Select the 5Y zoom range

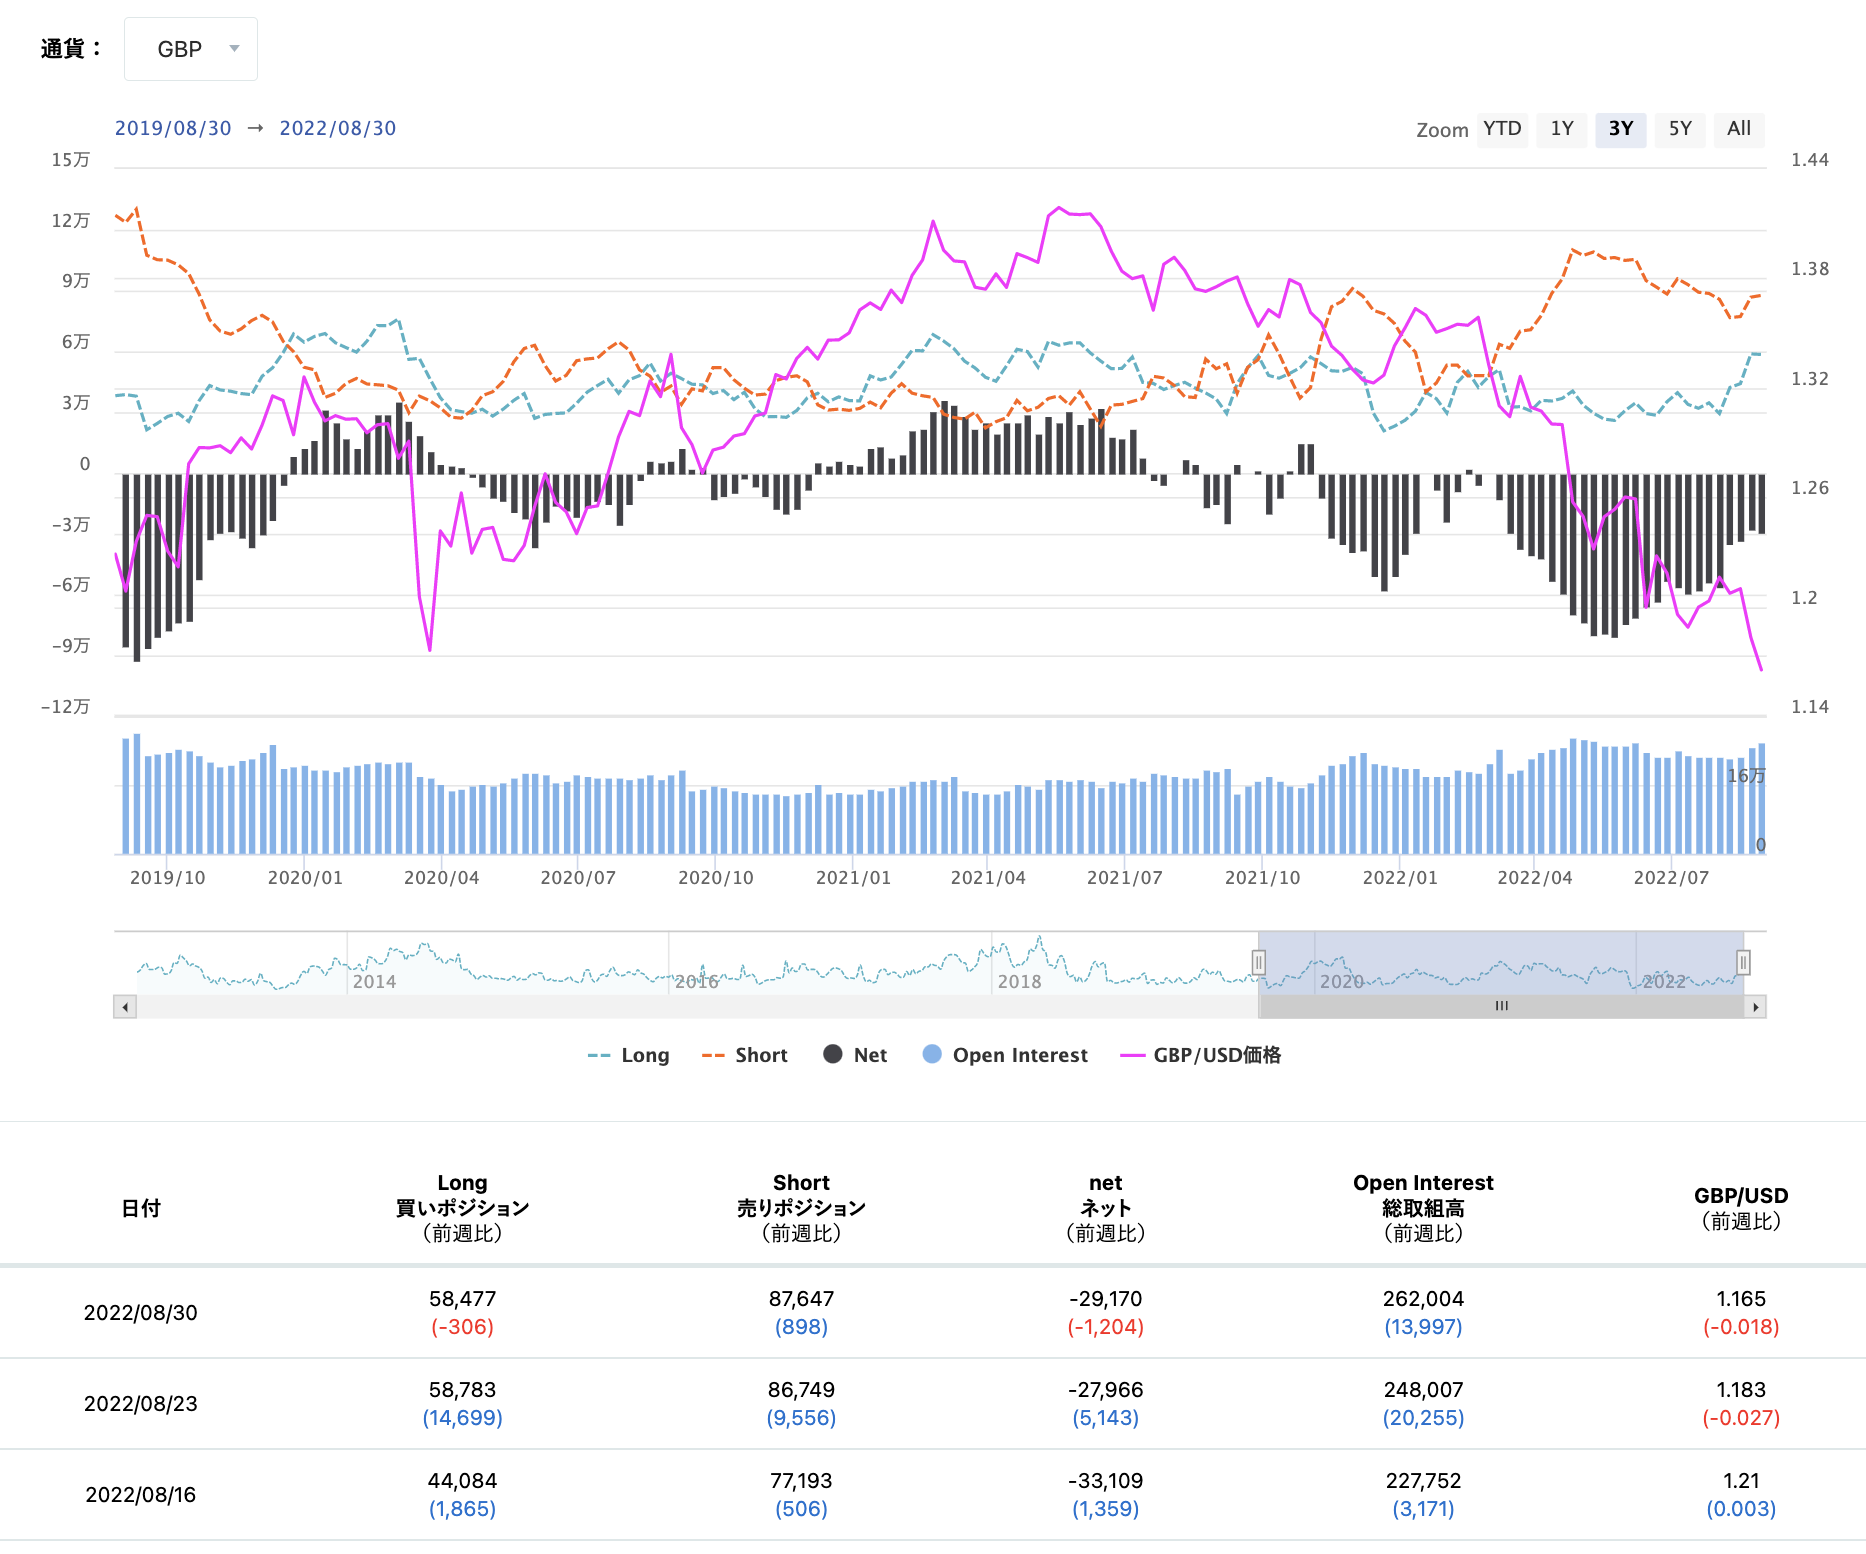[1680, 129]
